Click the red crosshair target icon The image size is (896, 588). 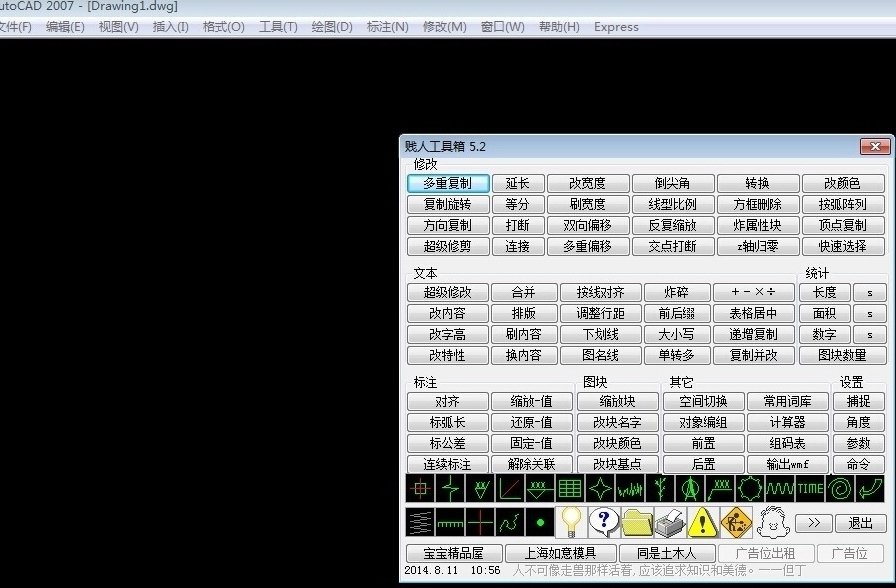point(420,488)
